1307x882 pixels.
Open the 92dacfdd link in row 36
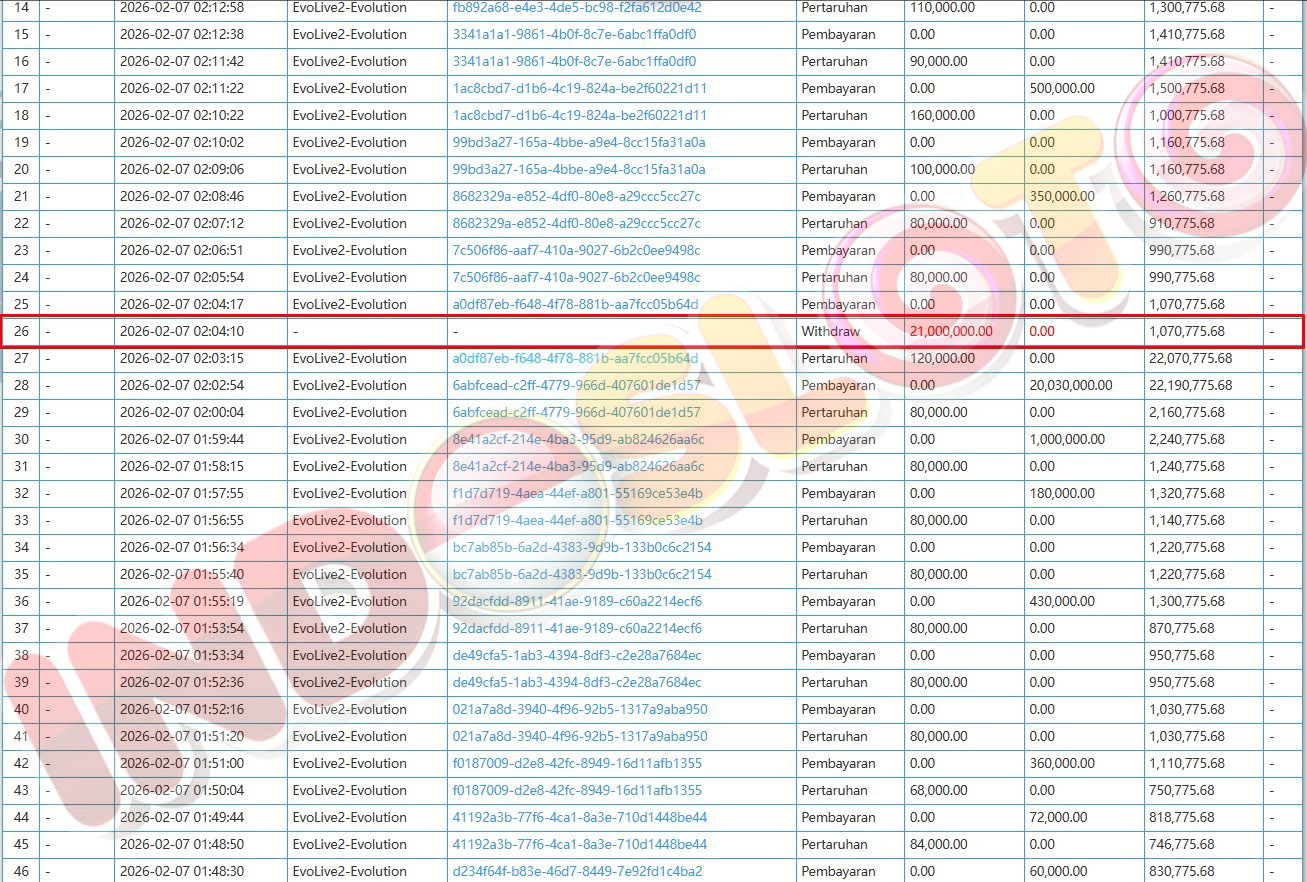point(577,601)
